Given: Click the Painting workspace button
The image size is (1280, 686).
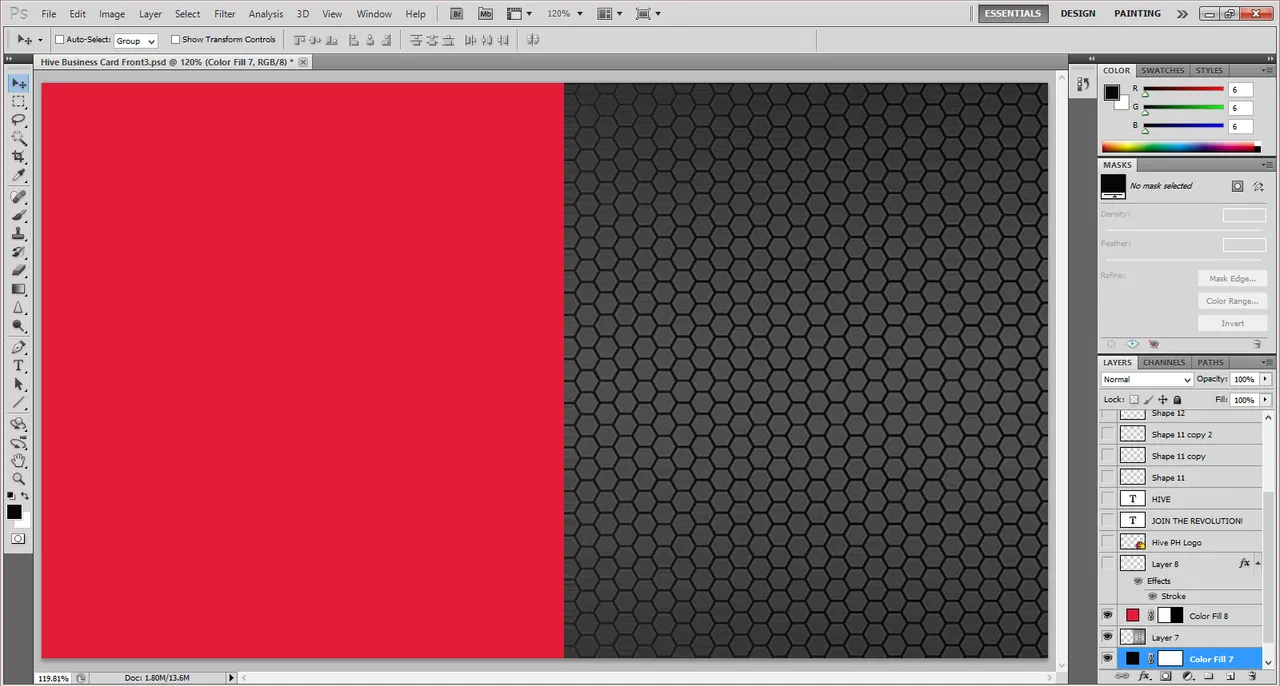Looking at the screenshot, I should (x=1137, y=14).
